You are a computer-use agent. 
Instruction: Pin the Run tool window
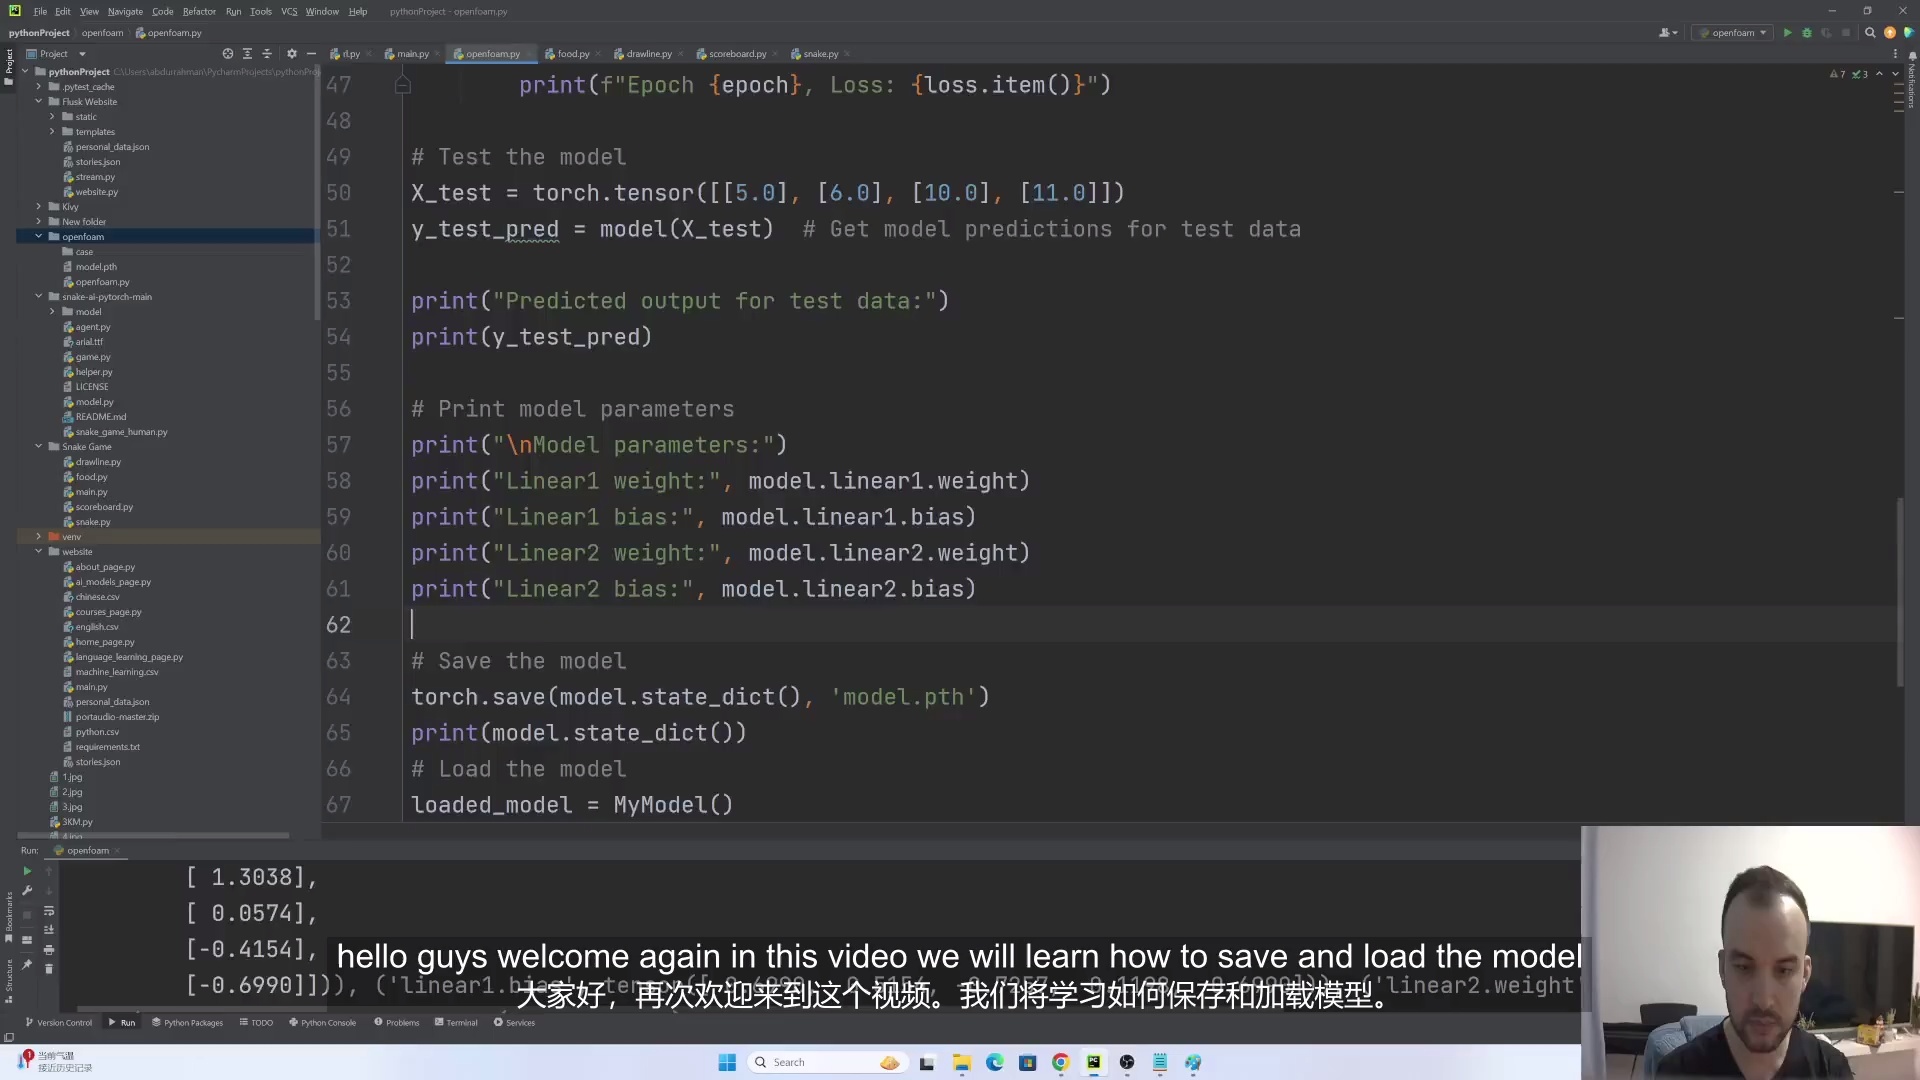coord(27,965)
